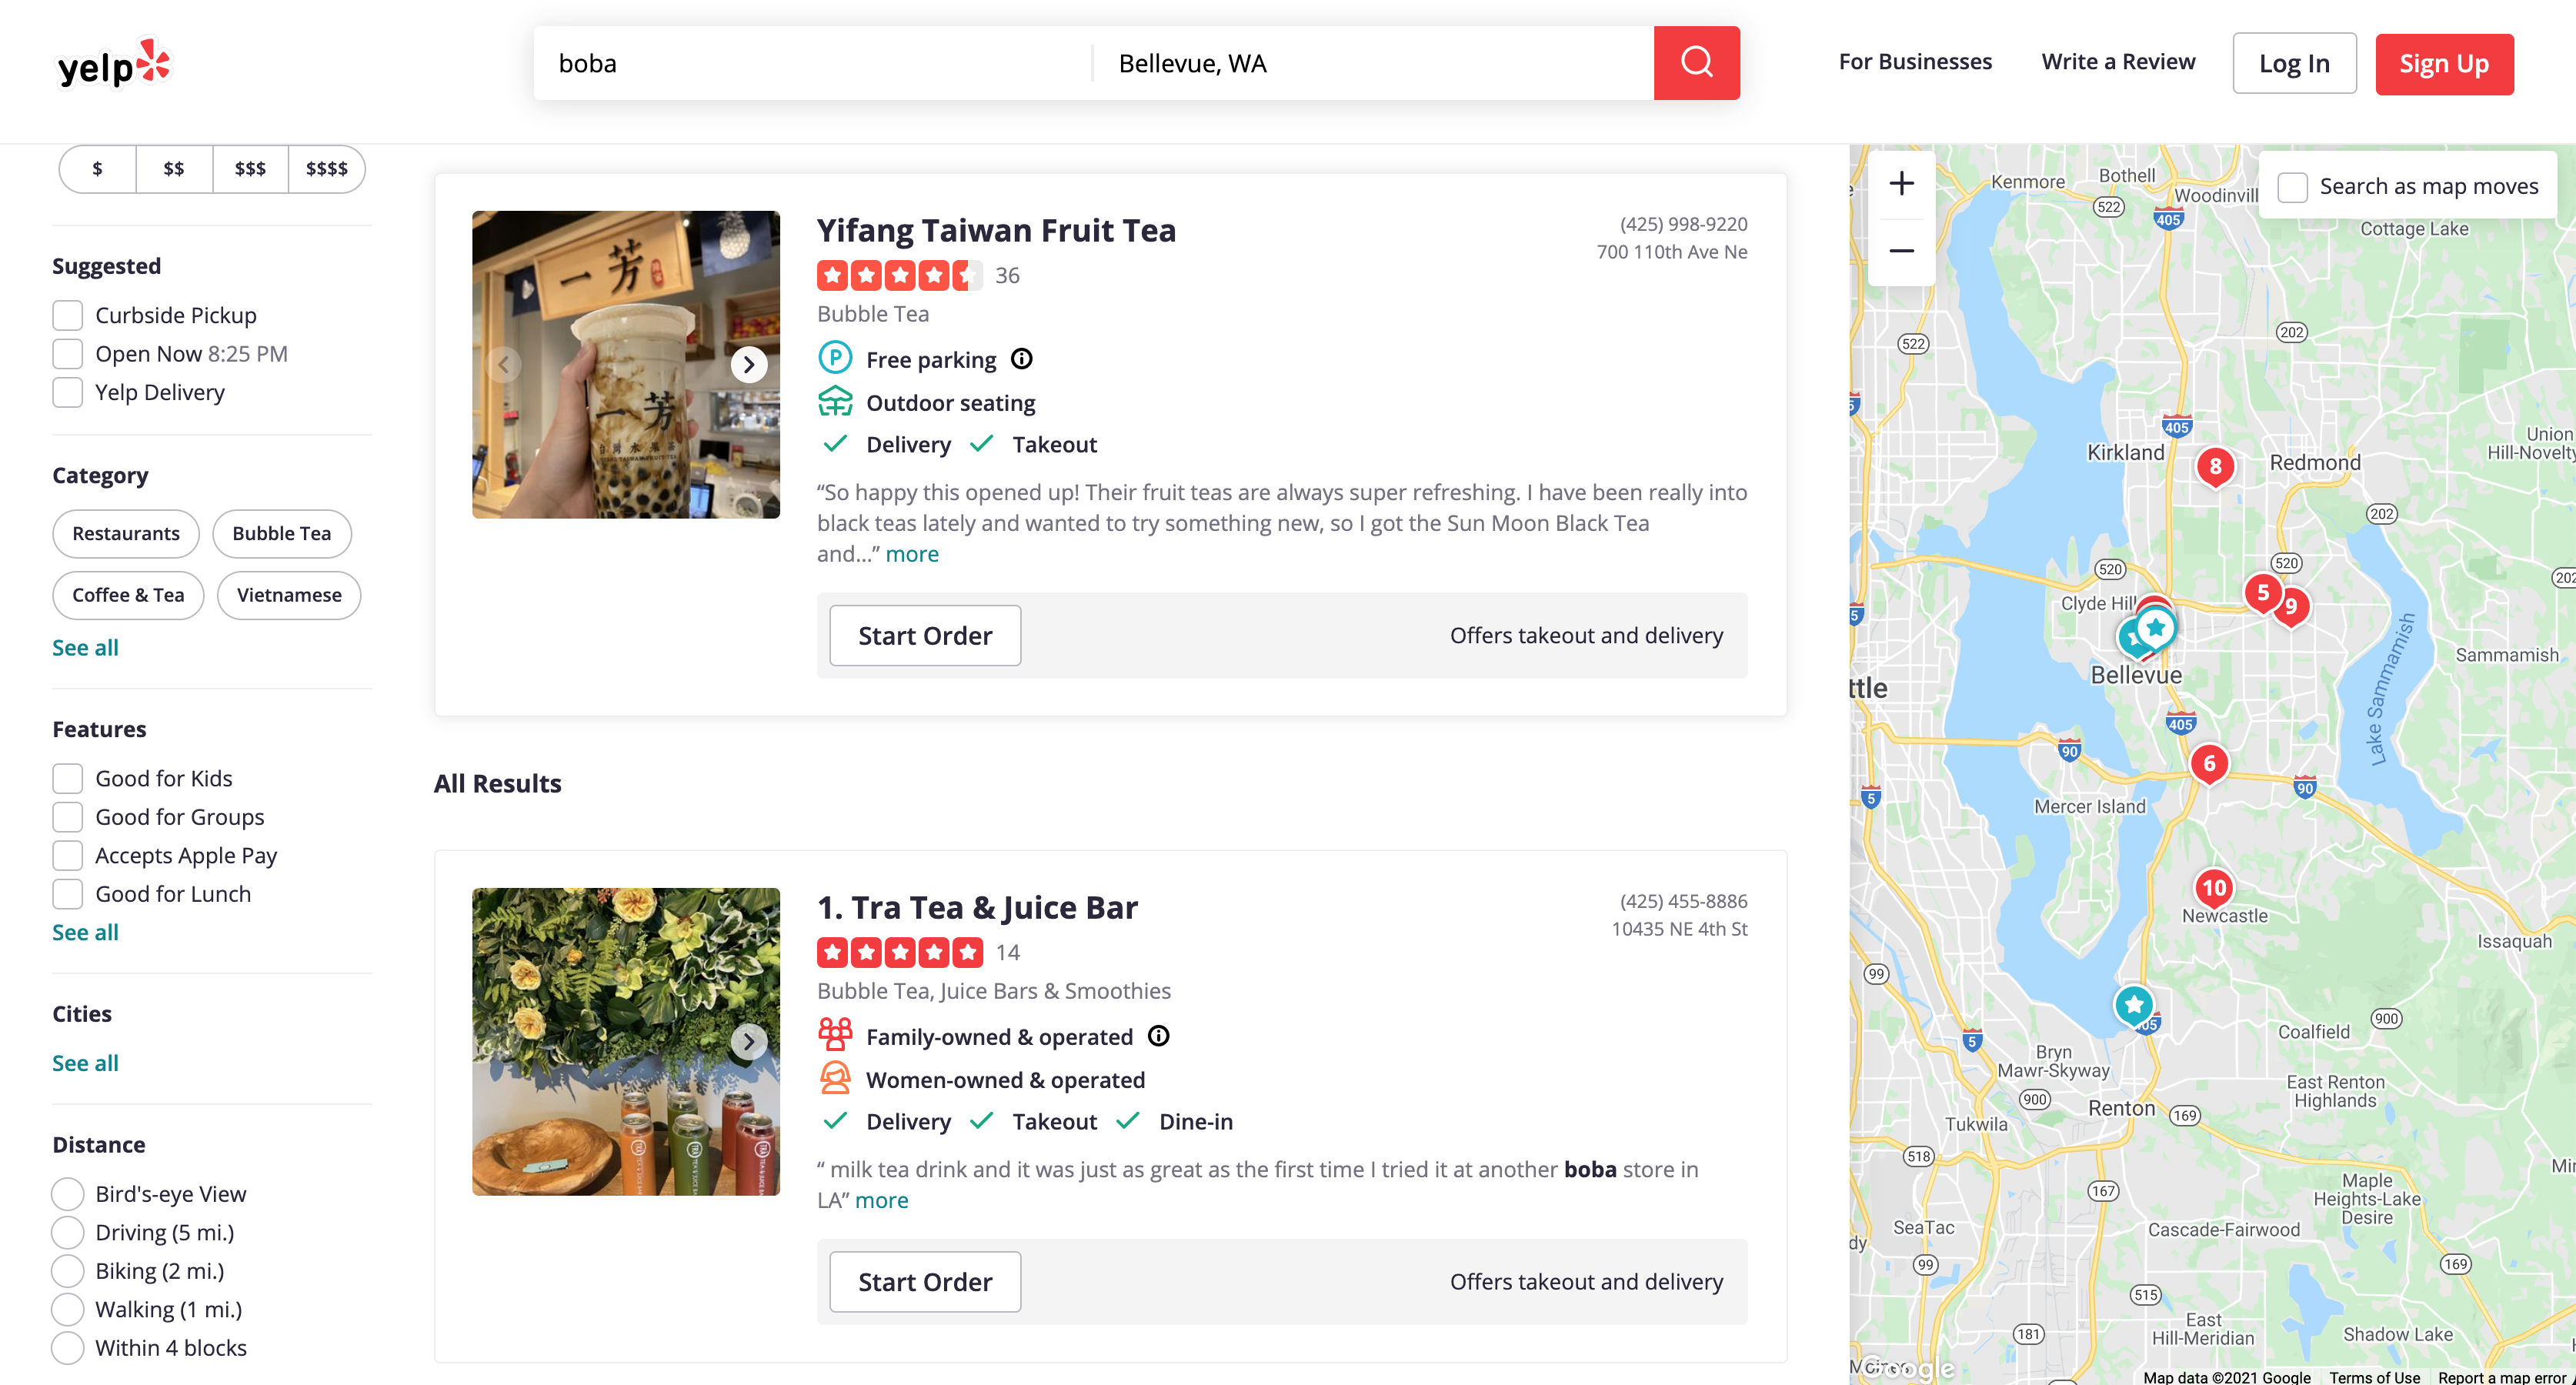Click Start Order for Yifang Taiwan Fruit Tea
The image size is (2576, 1385).
click(x=924, y=635)
